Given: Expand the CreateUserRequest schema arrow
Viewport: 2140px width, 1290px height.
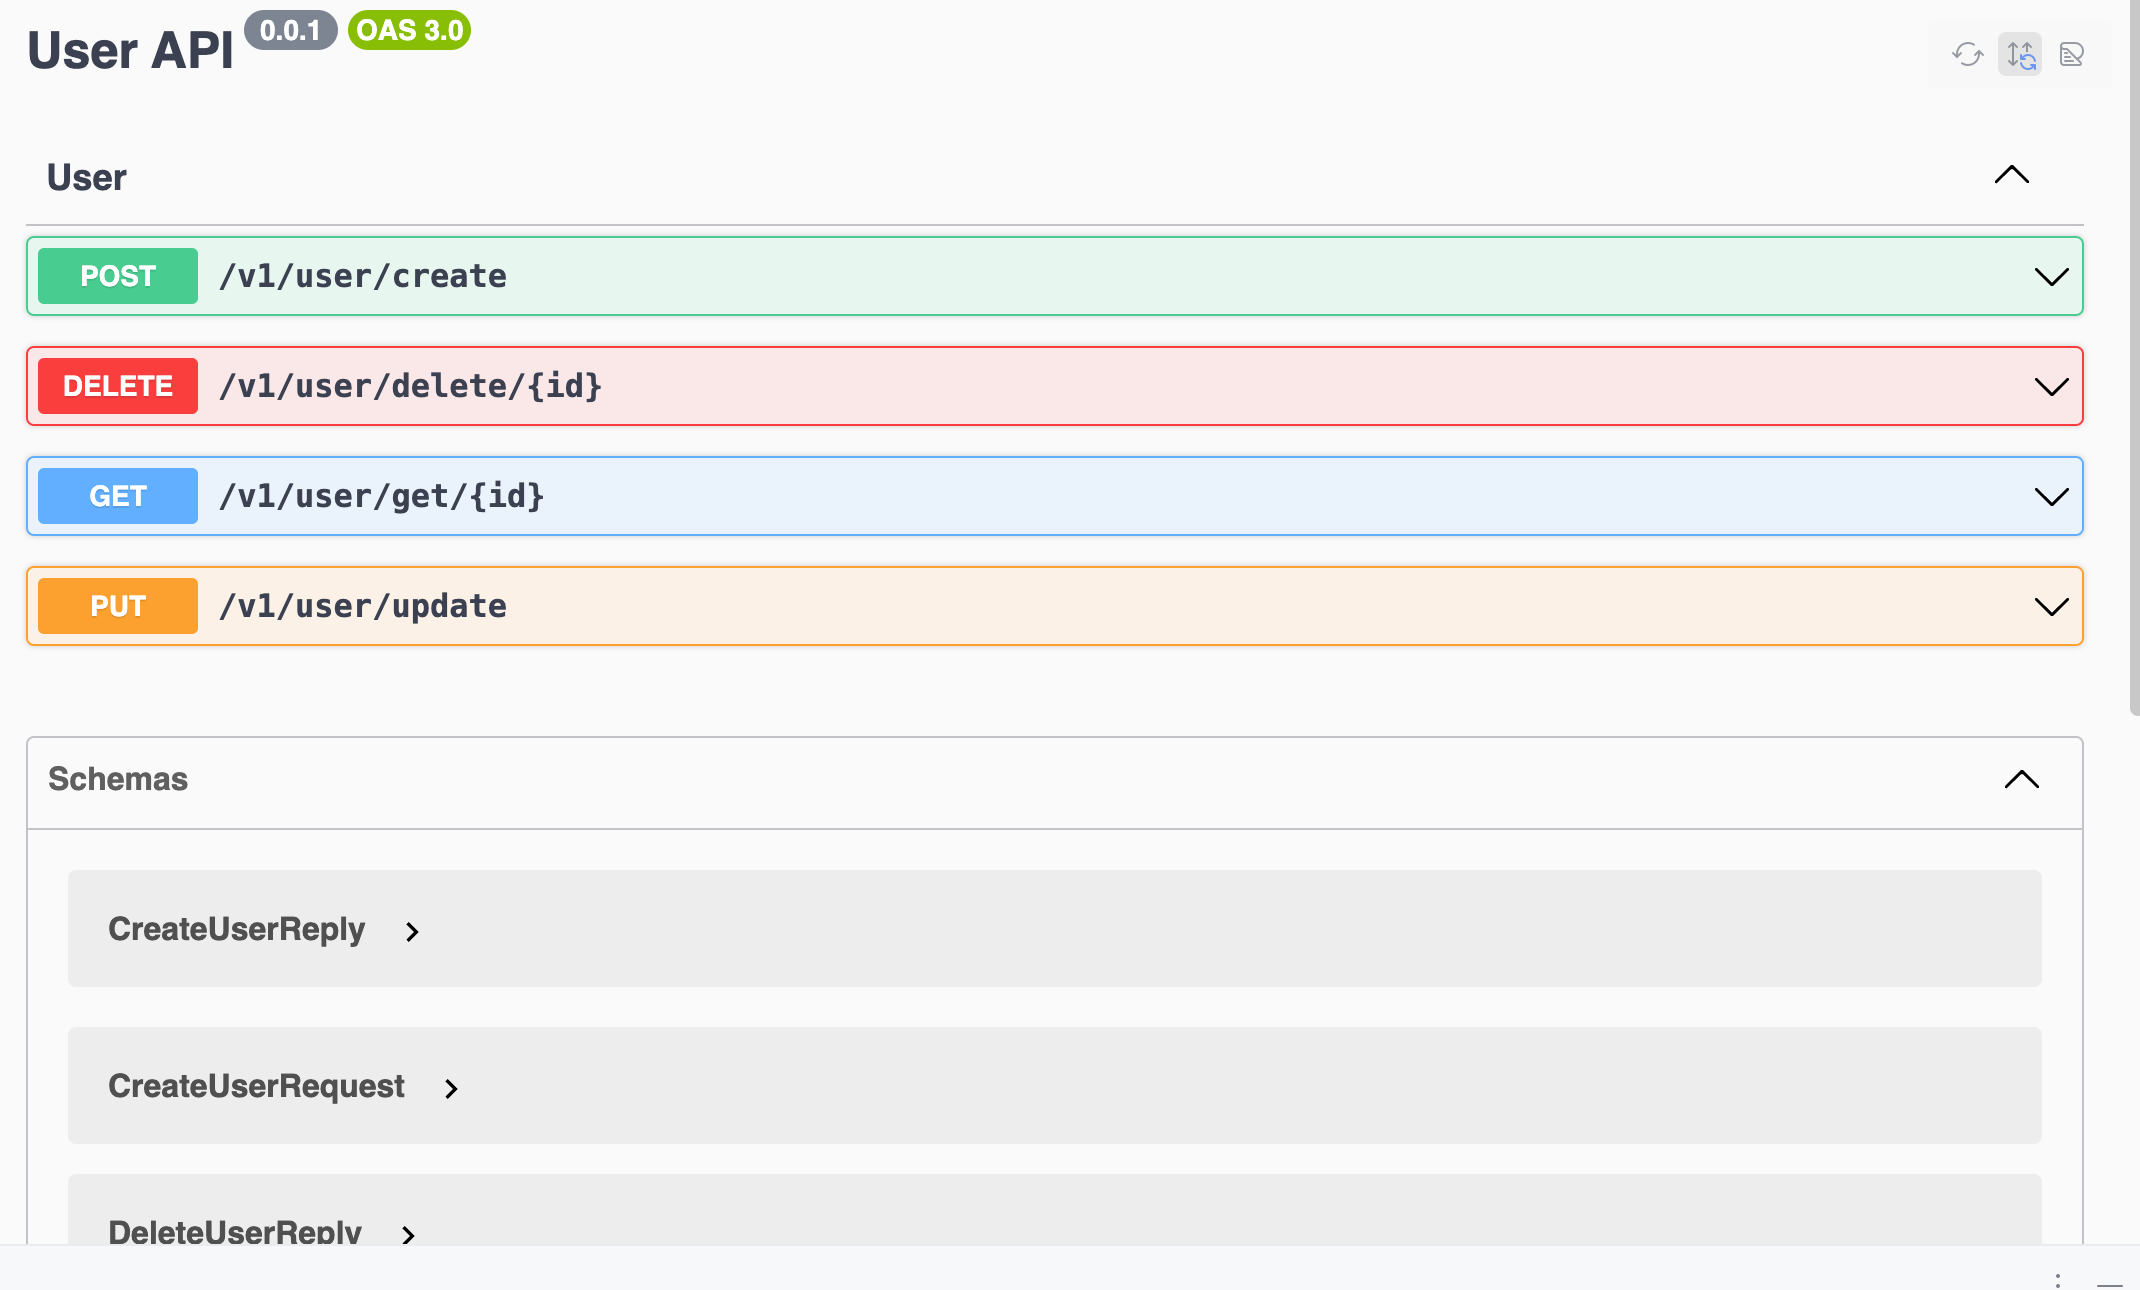Looking at the screenshot, I should point(451,1089).
